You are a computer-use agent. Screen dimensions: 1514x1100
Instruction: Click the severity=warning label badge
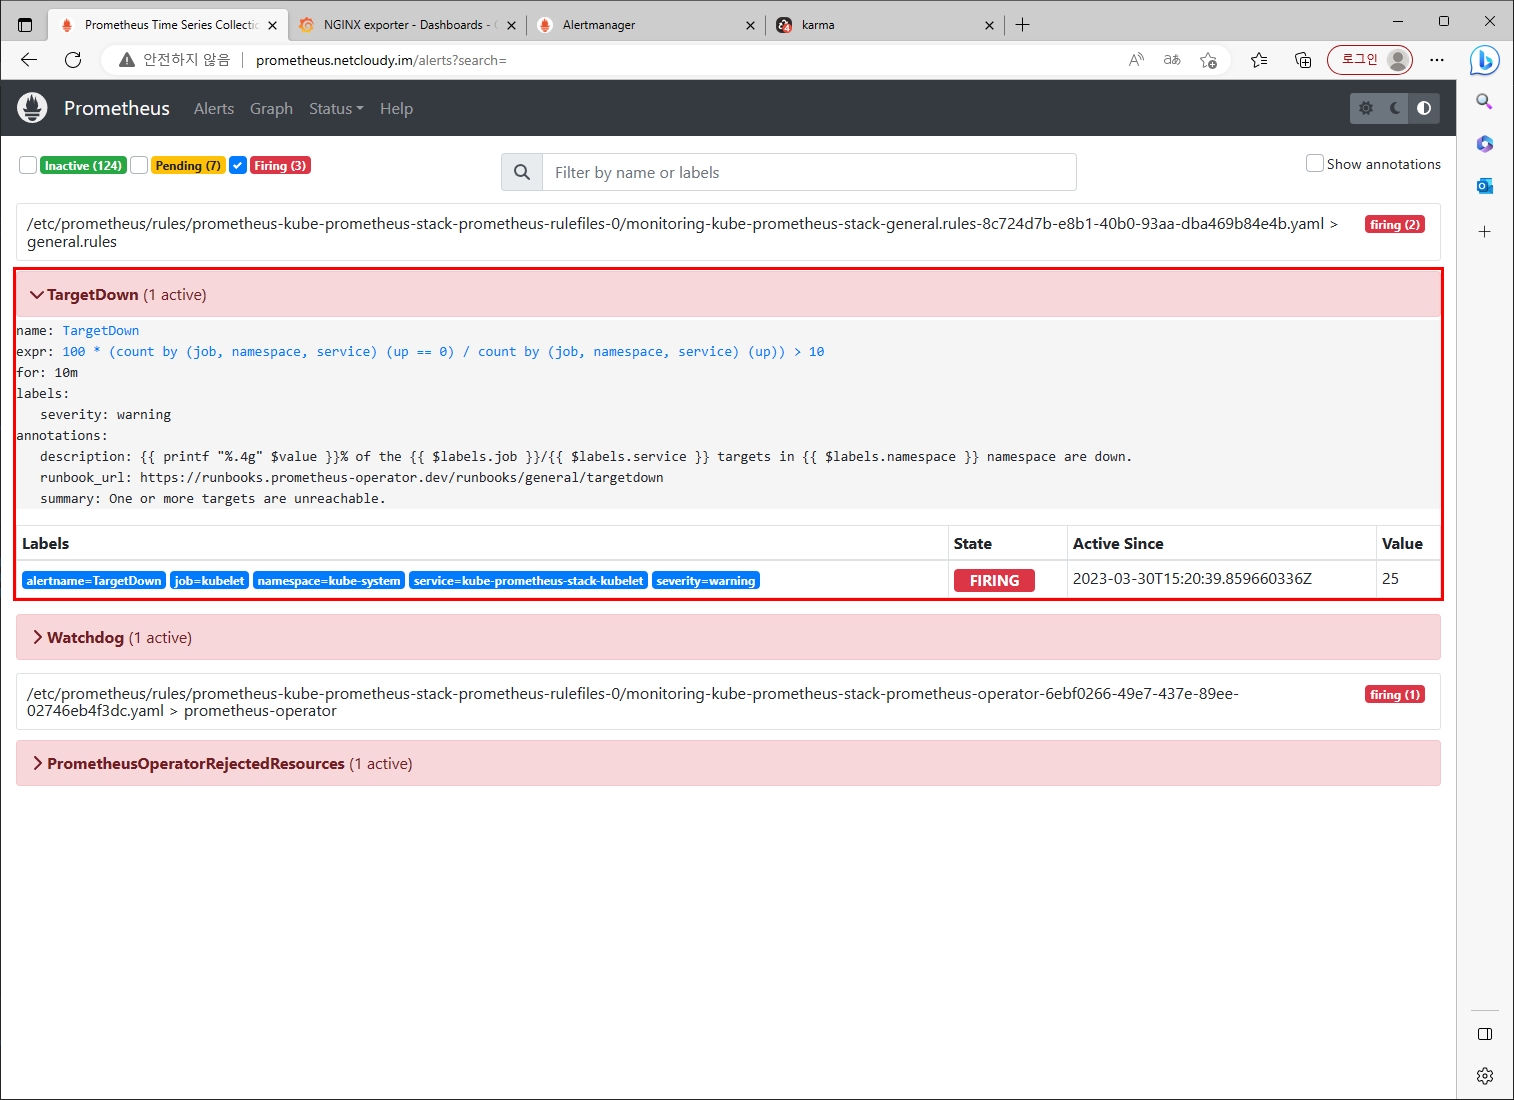pos(706,580)
